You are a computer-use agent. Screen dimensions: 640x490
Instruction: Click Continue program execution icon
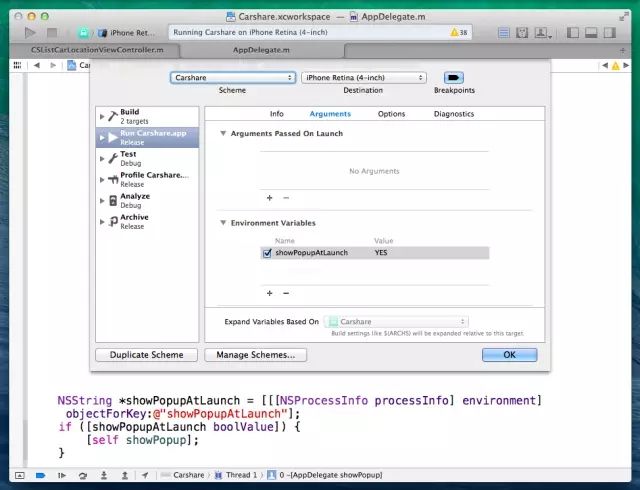coord(62,475)
